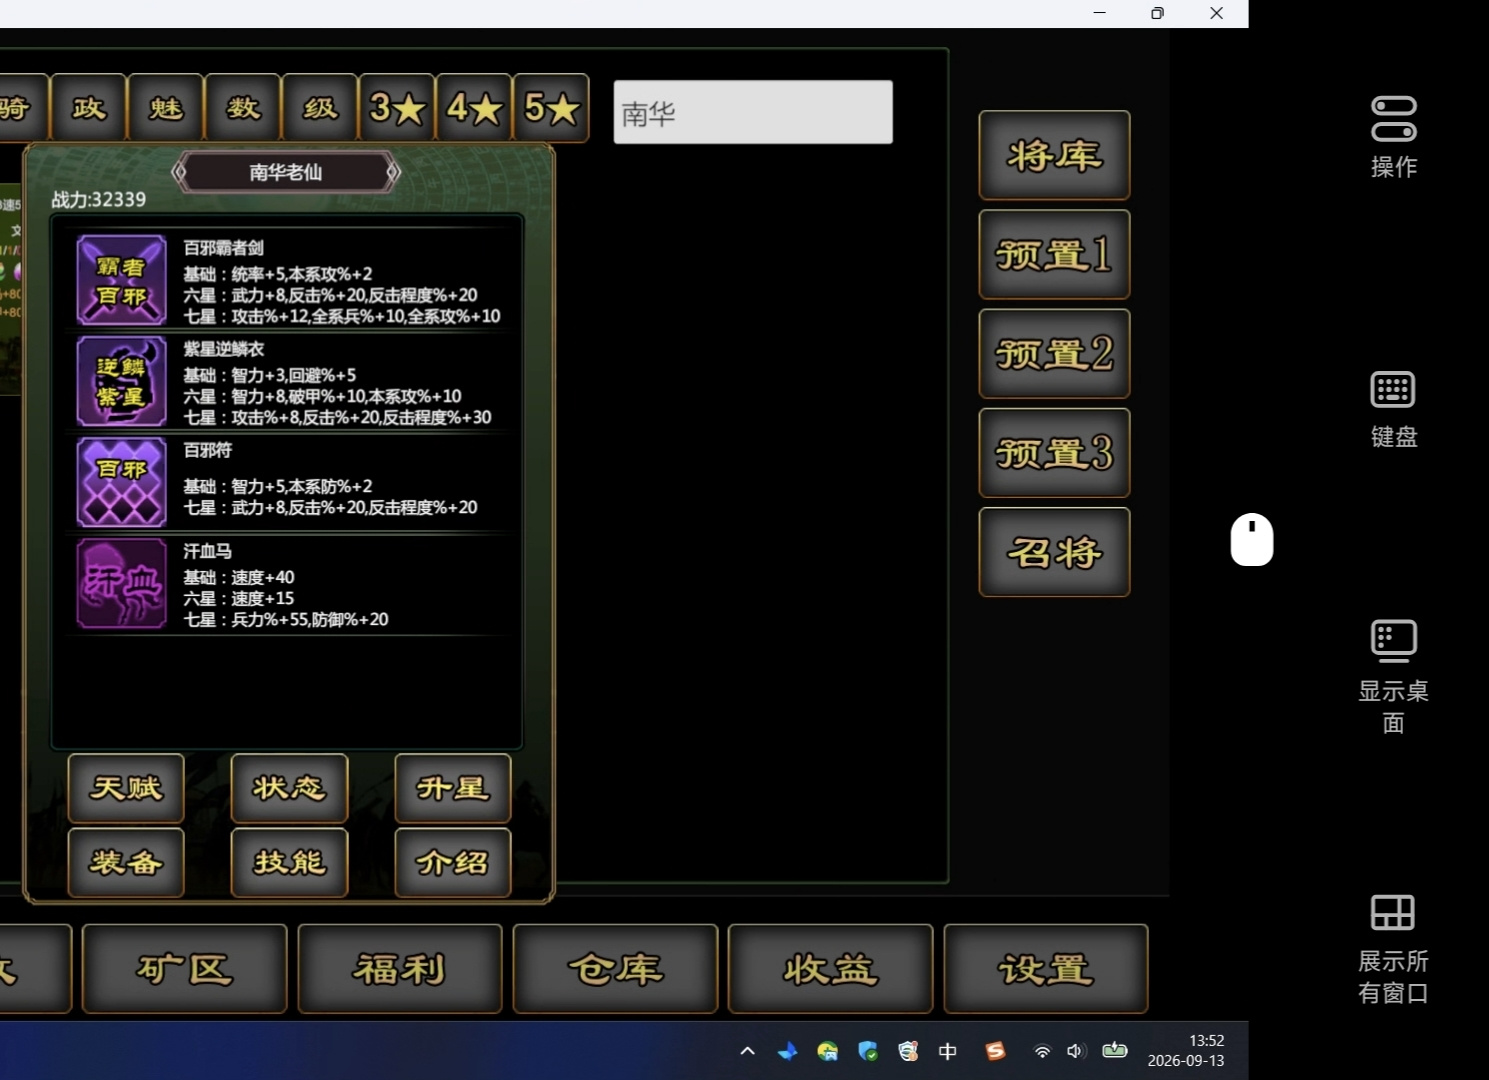Go to next hero with right arrow
The image size is (1489, 1080).
[x=394, y=172]
